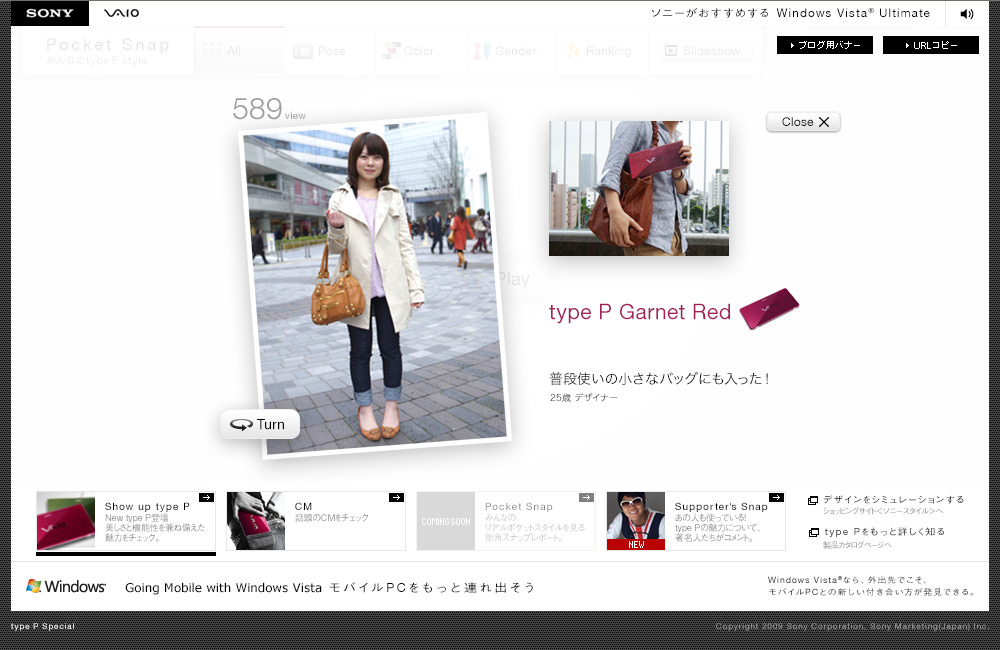Click the red laptop close-up photo
Screen dimensions: 1000x650
tap(639, 188)
